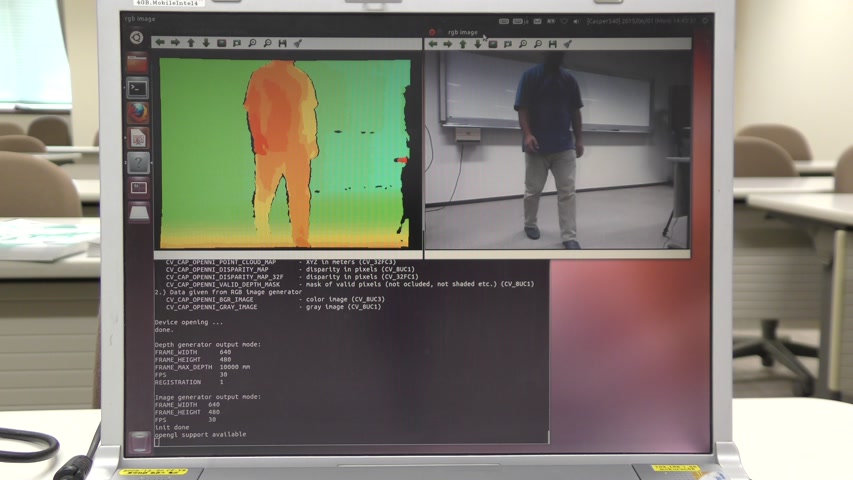Select the question-mark app in launcher
The height and width of the screenshot is (480, 853).
coord(138,162)
